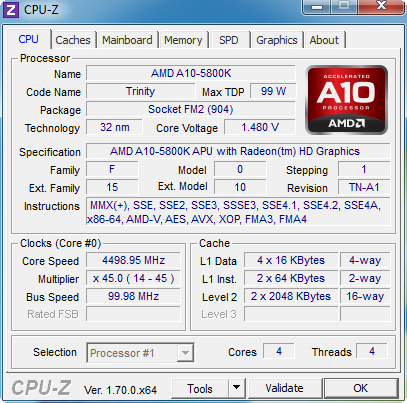Screen dimensions: 407x403
Task: Open the Processor #1 selection dropdown
Action: pos(140,353)
